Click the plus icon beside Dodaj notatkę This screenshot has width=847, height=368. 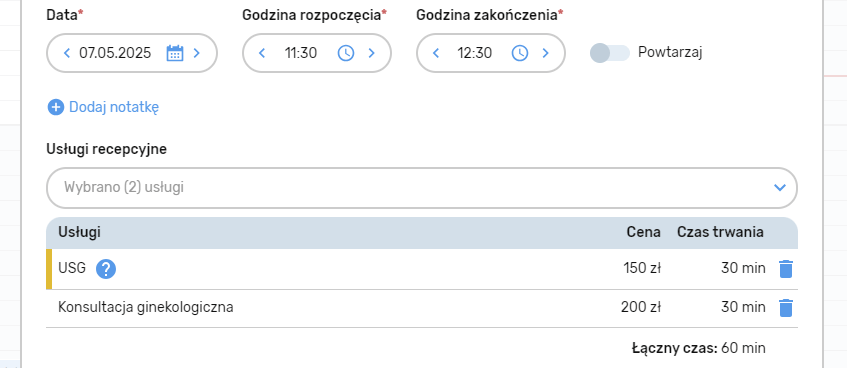[x=56, y=108]
